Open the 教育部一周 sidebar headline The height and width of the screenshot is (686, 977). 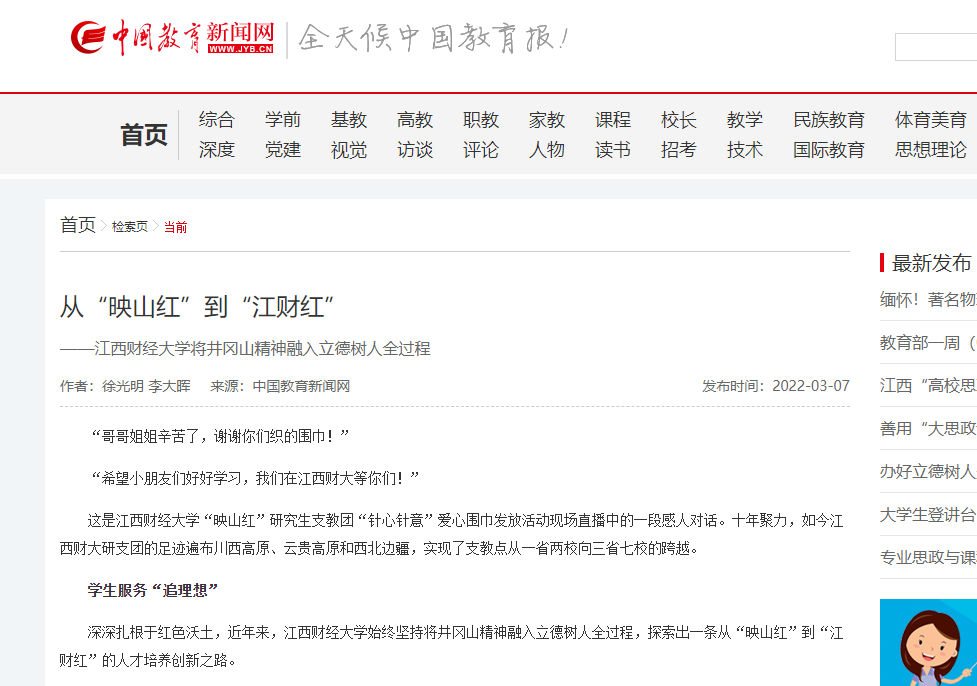[x=927, y=343]
